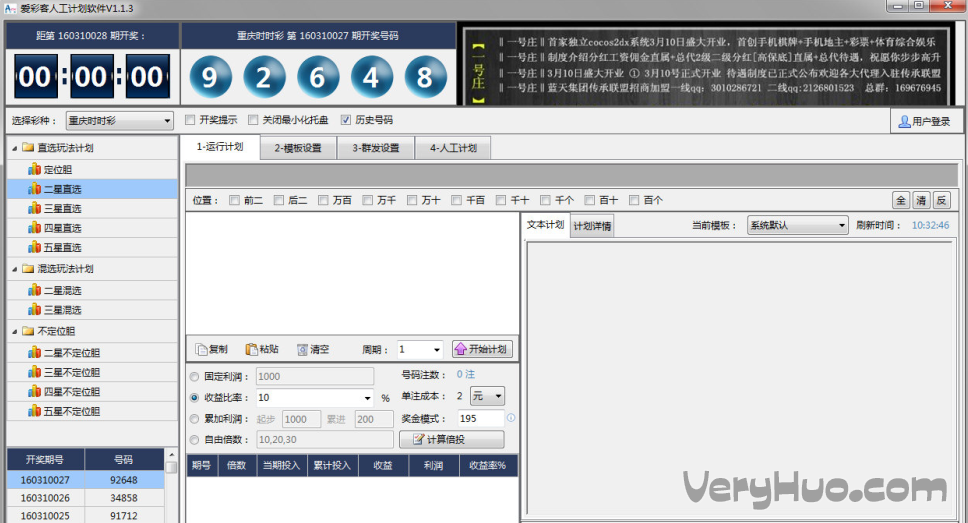Open 用户登录 user login

click(x=925, y=122)
